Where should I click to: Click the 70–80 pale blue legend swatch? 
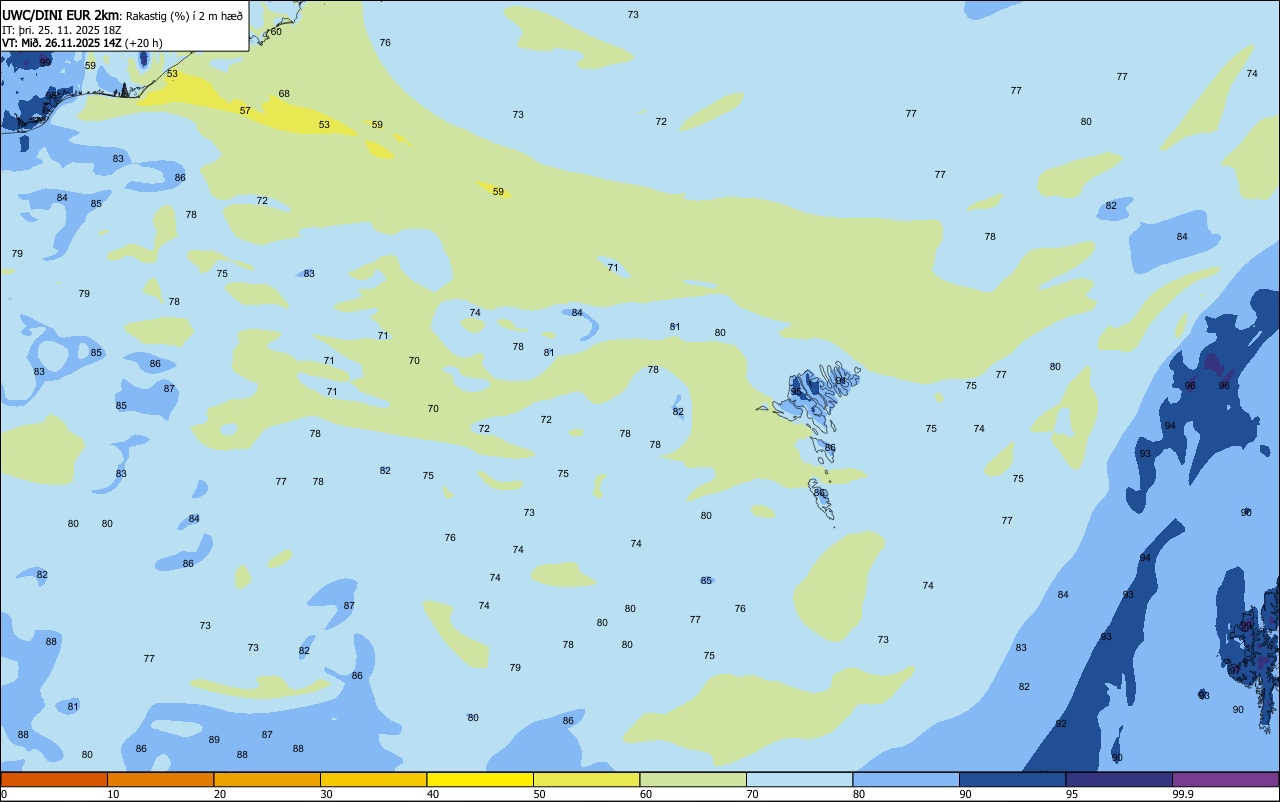click(x=799, y=779)
